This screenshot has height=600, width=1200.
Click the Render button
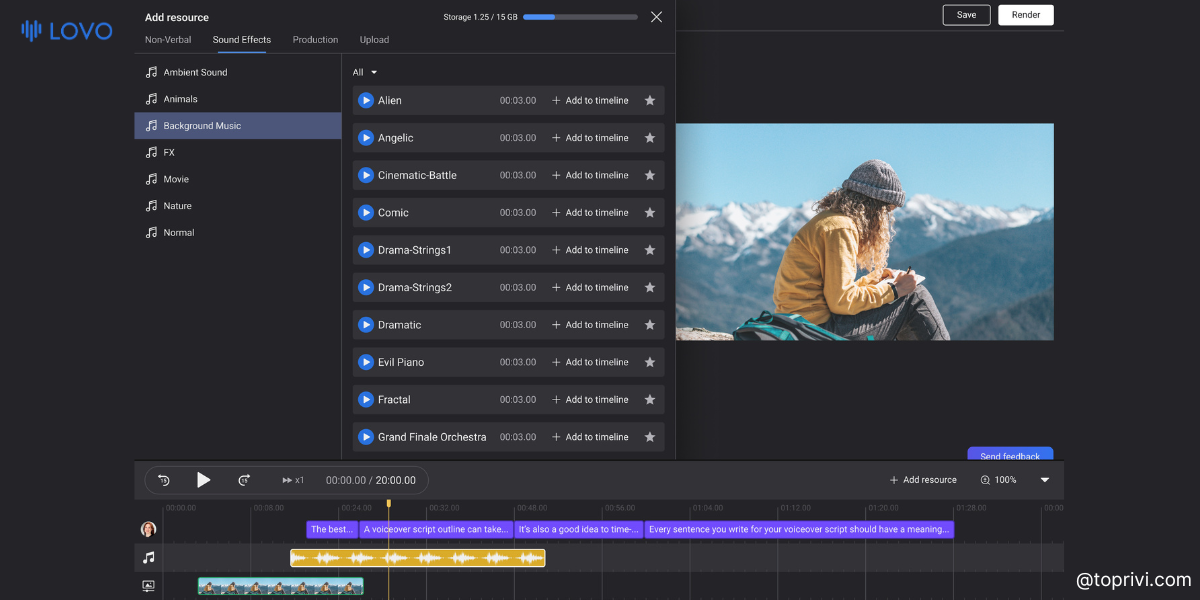(x=1026, y=15)
